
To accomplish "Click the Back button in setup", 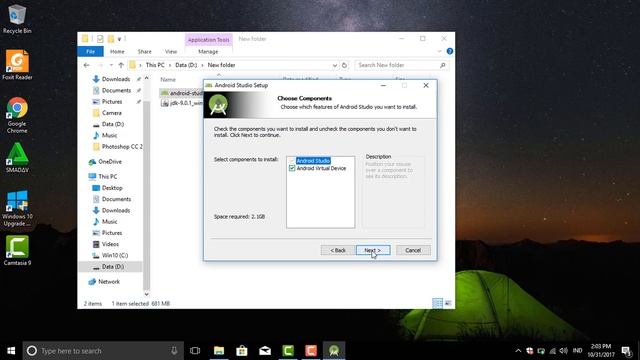I will (338, 250).
